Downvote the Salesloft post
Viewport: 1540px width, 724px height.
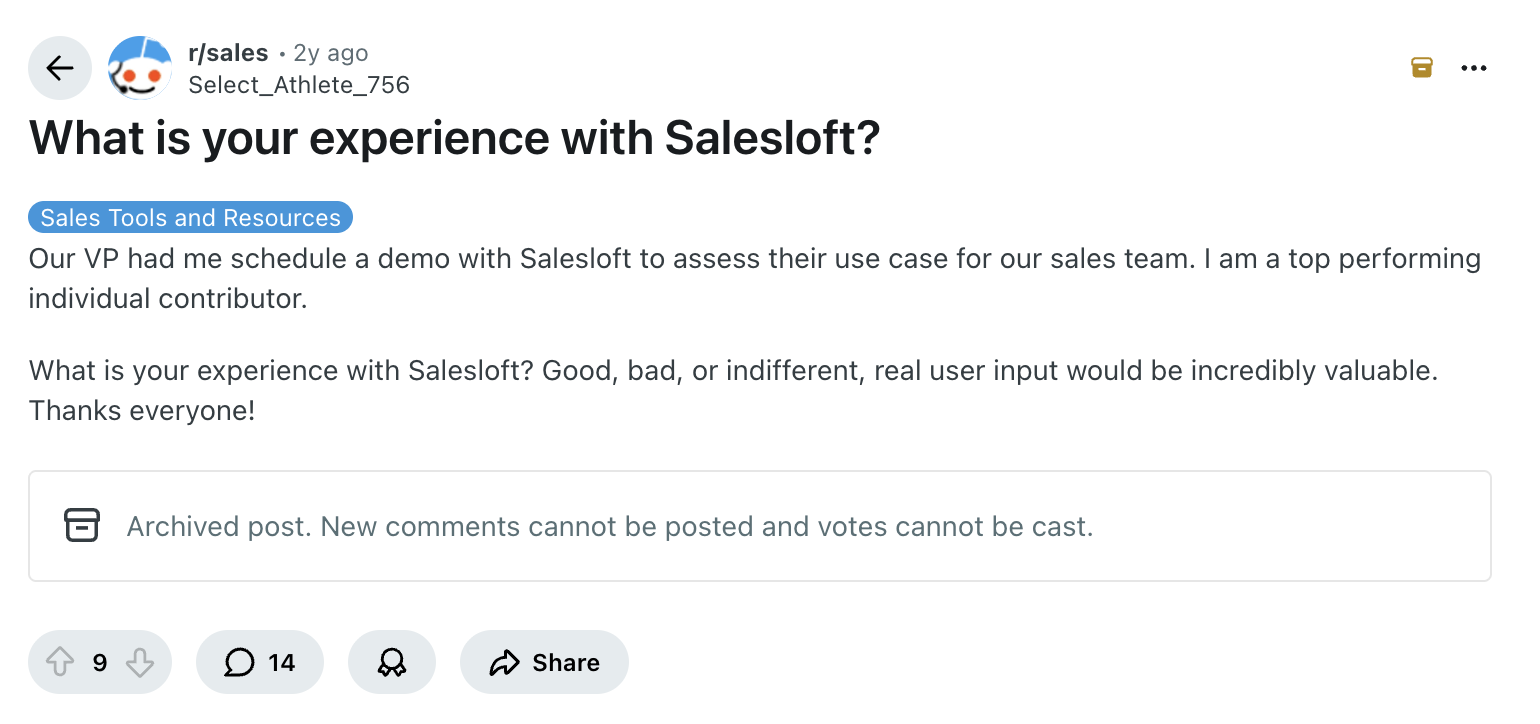pyautogui.click(x=138, y=662)
